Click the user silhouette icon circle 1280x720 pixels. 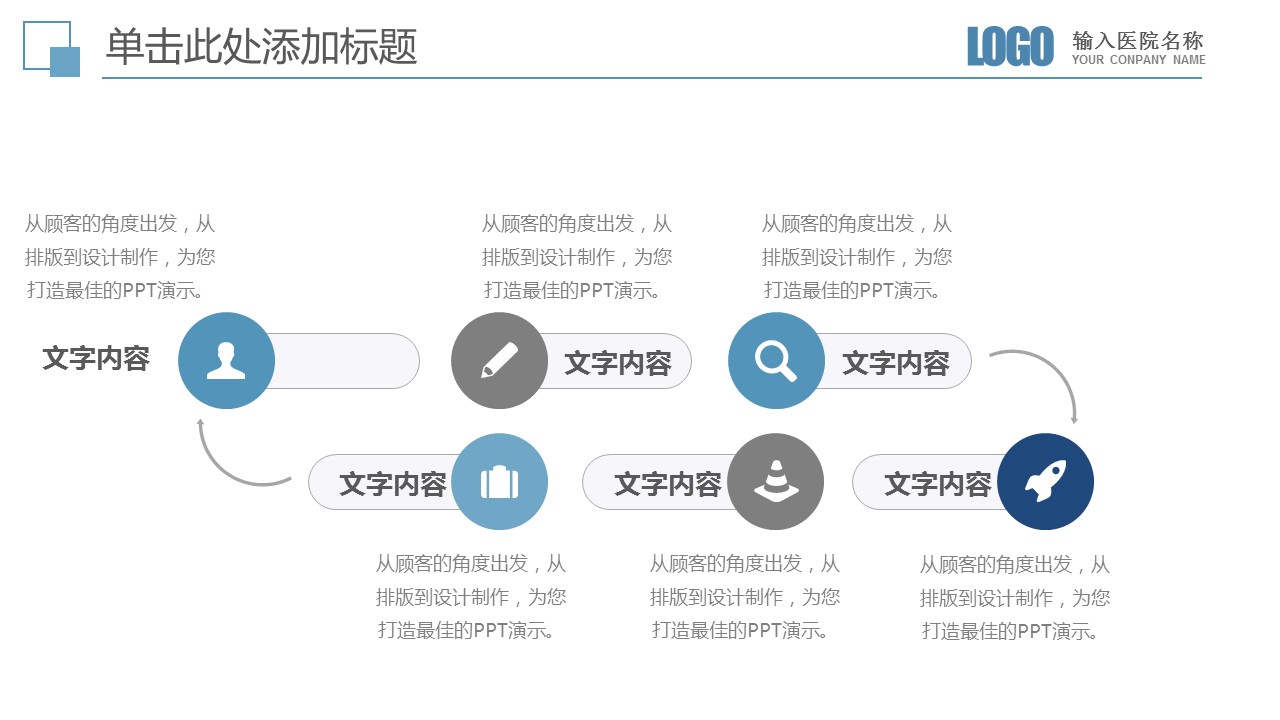(x=226, y=361)
